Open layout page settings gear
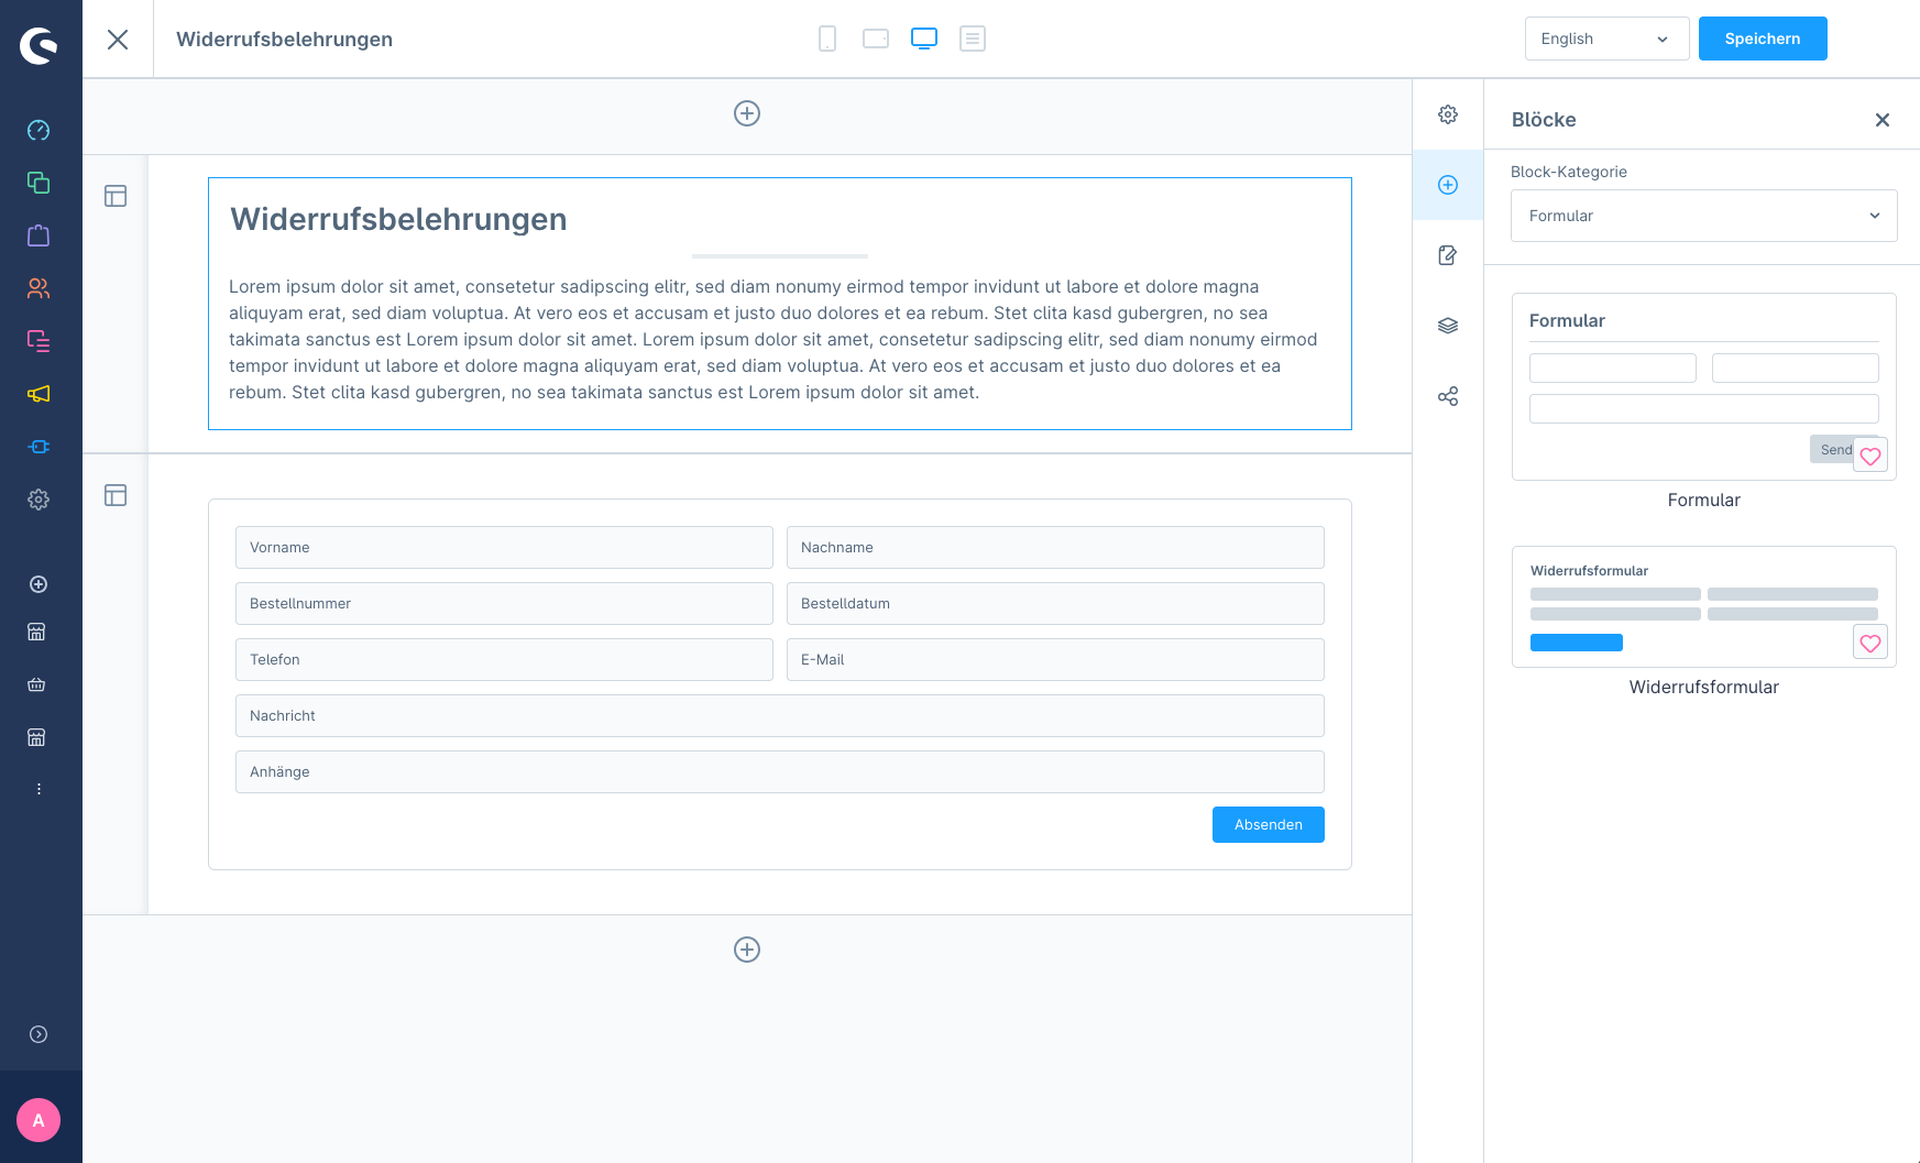Image resolution: width=1920 pixels, height=1163 pixels. tap(1447, 115)
